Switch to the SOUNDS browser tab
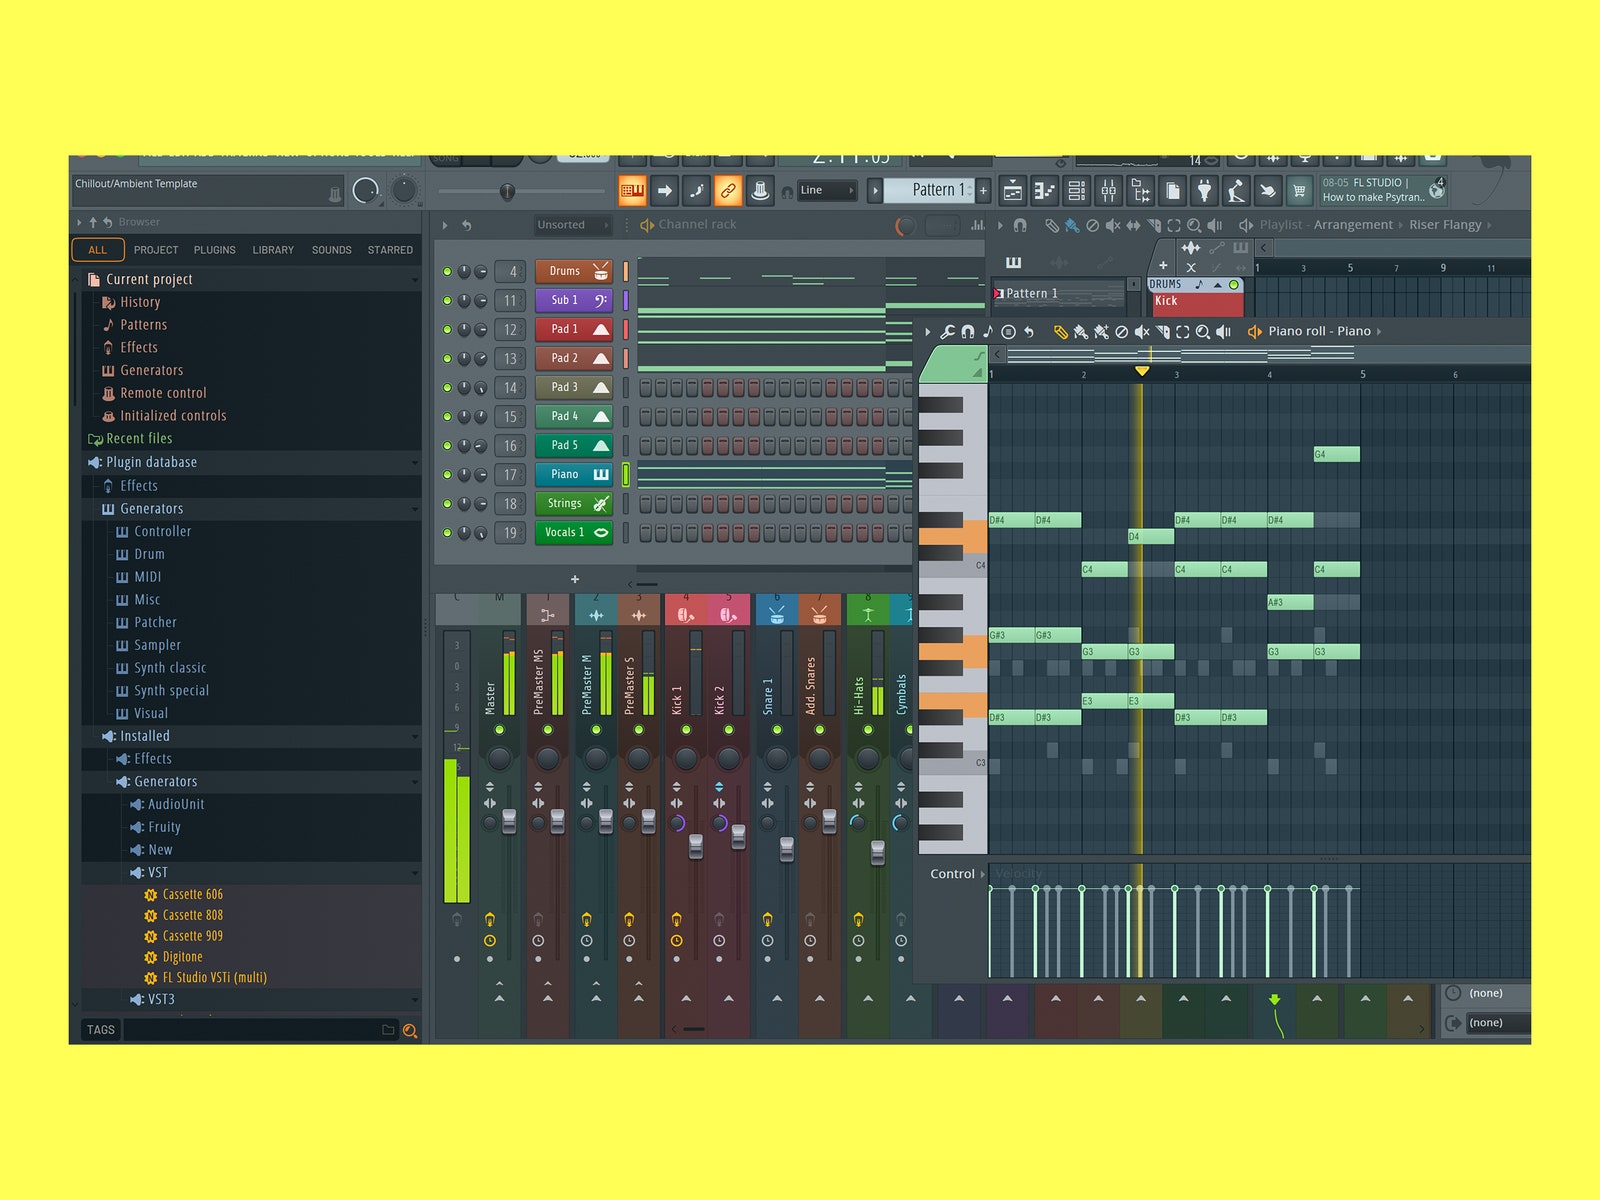The image size is (1600, 1200). pos(331,250)
